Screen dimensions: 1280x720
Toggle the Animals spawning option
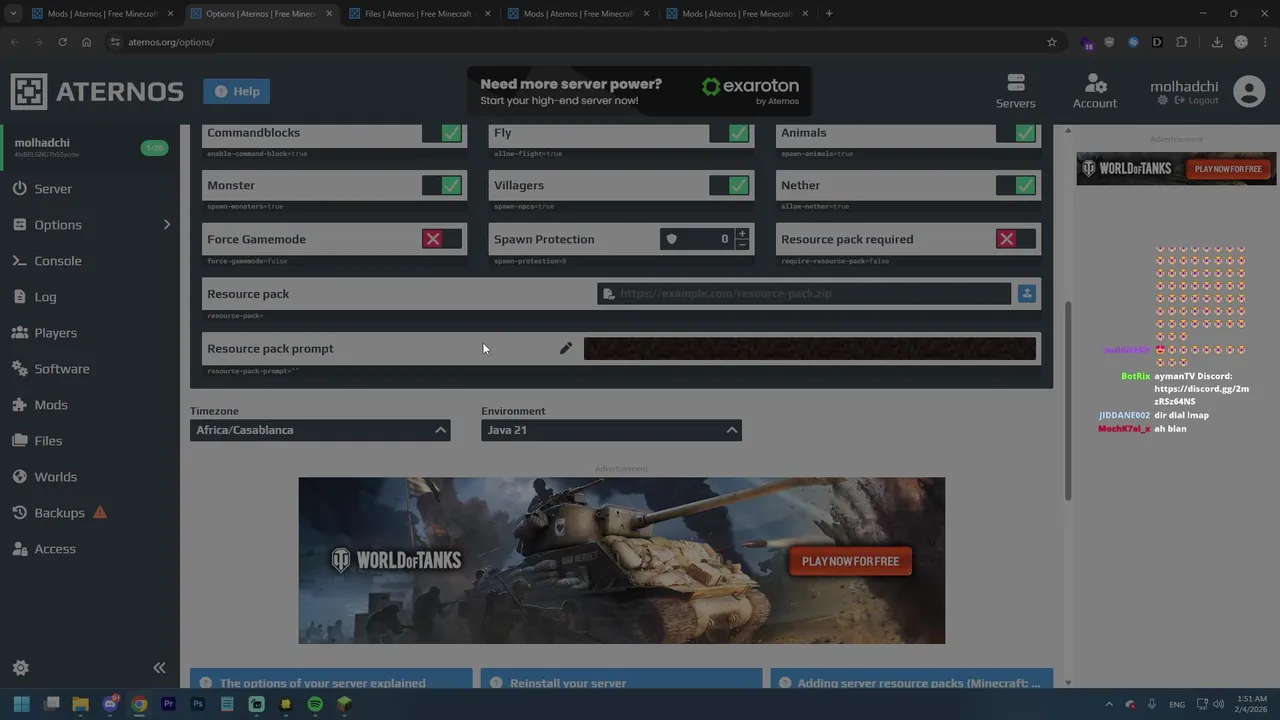[1016, 133]
